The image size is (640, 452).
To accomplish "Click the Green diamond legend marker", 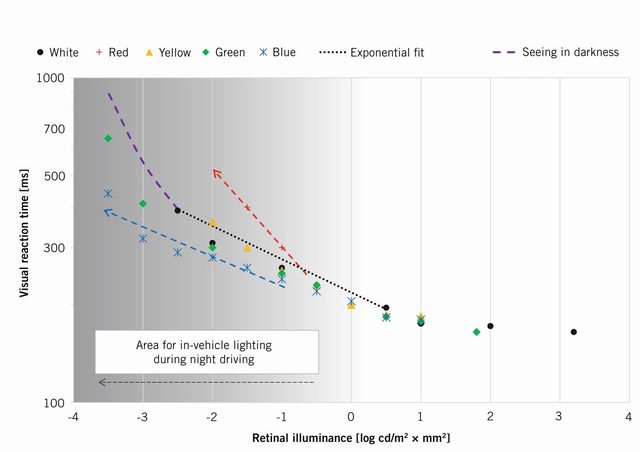I will tap(204, 52).
